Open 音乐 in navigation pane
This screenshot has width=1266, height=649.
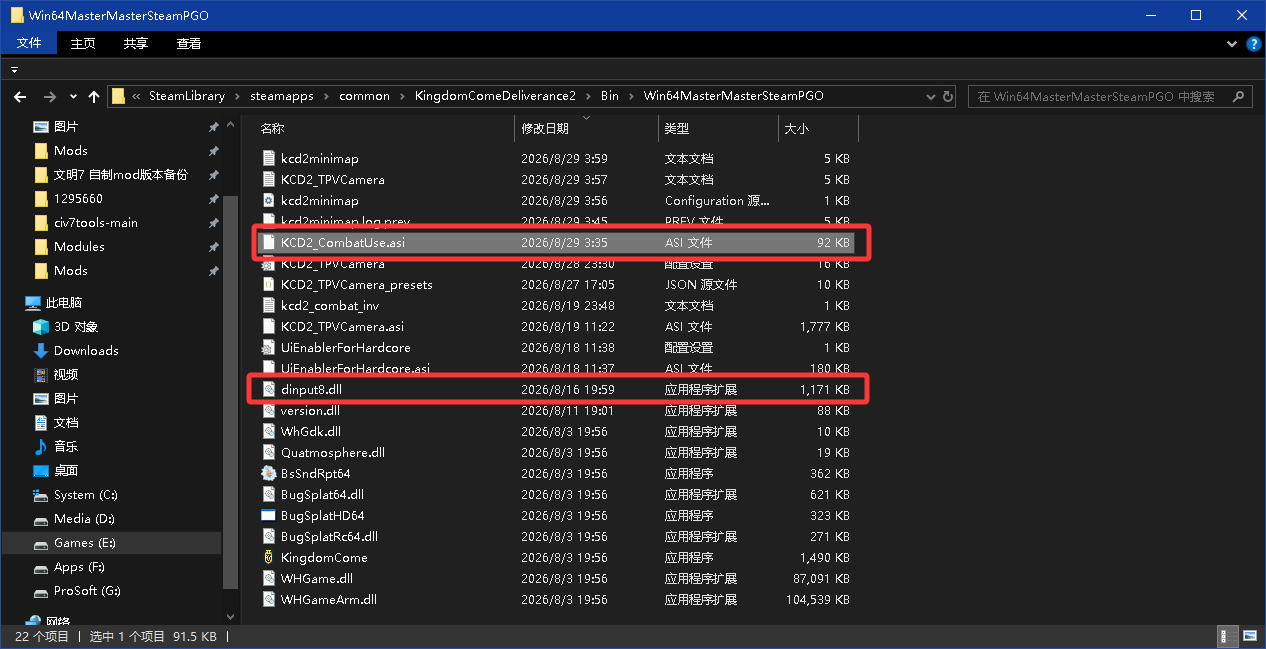[x=66, y=446]
